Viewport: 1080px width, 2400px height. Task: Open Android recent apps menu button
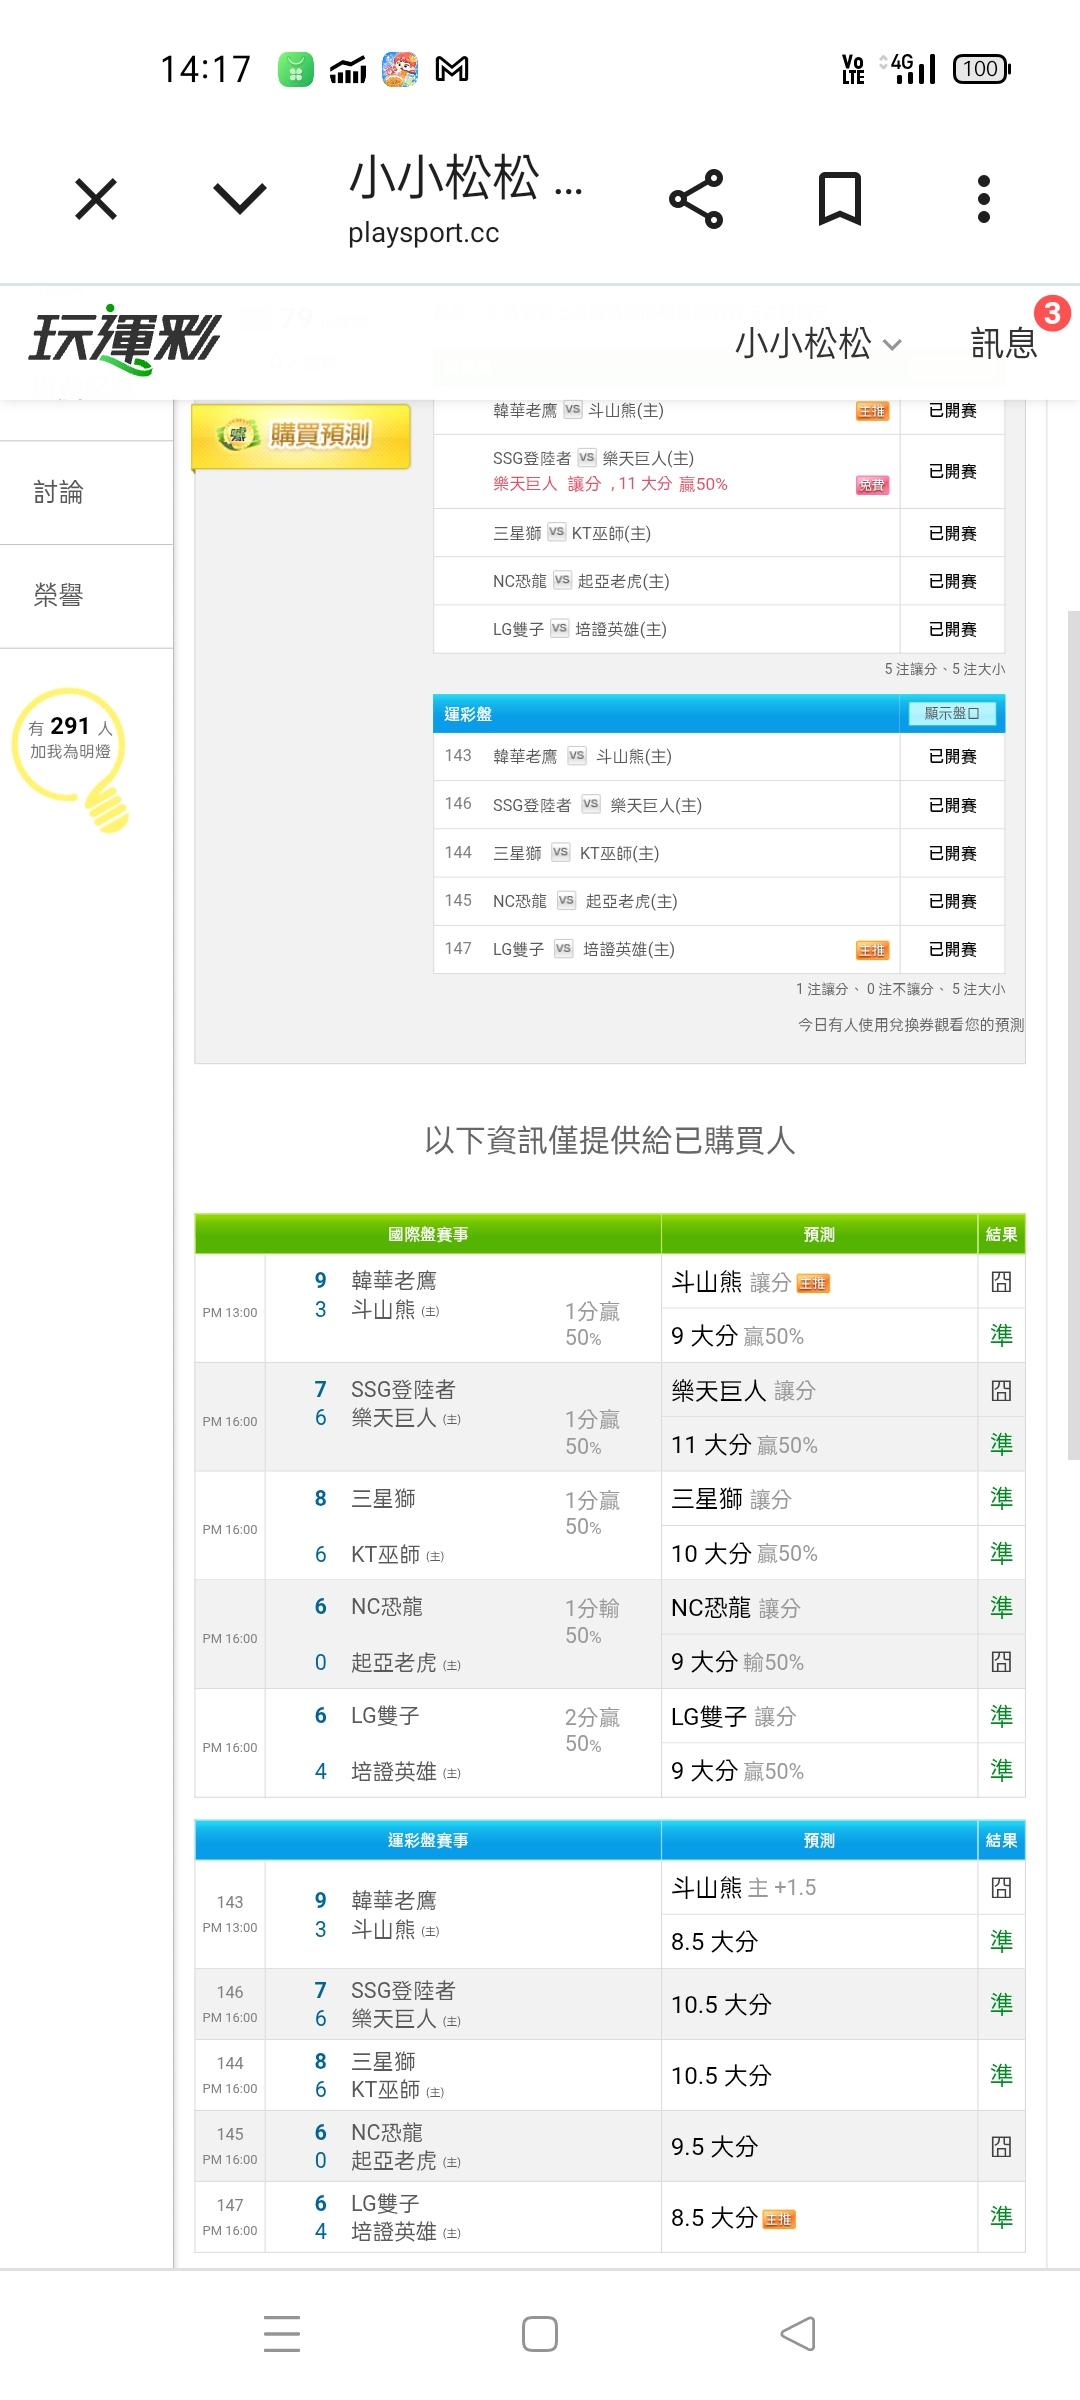[282, 2334]
